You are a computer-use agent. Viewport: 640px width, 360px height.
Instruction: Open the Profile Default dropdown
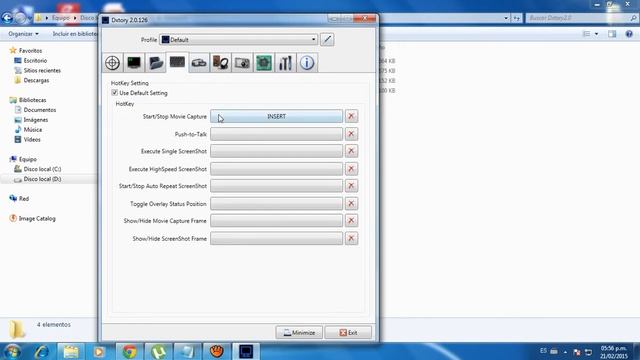239,40
